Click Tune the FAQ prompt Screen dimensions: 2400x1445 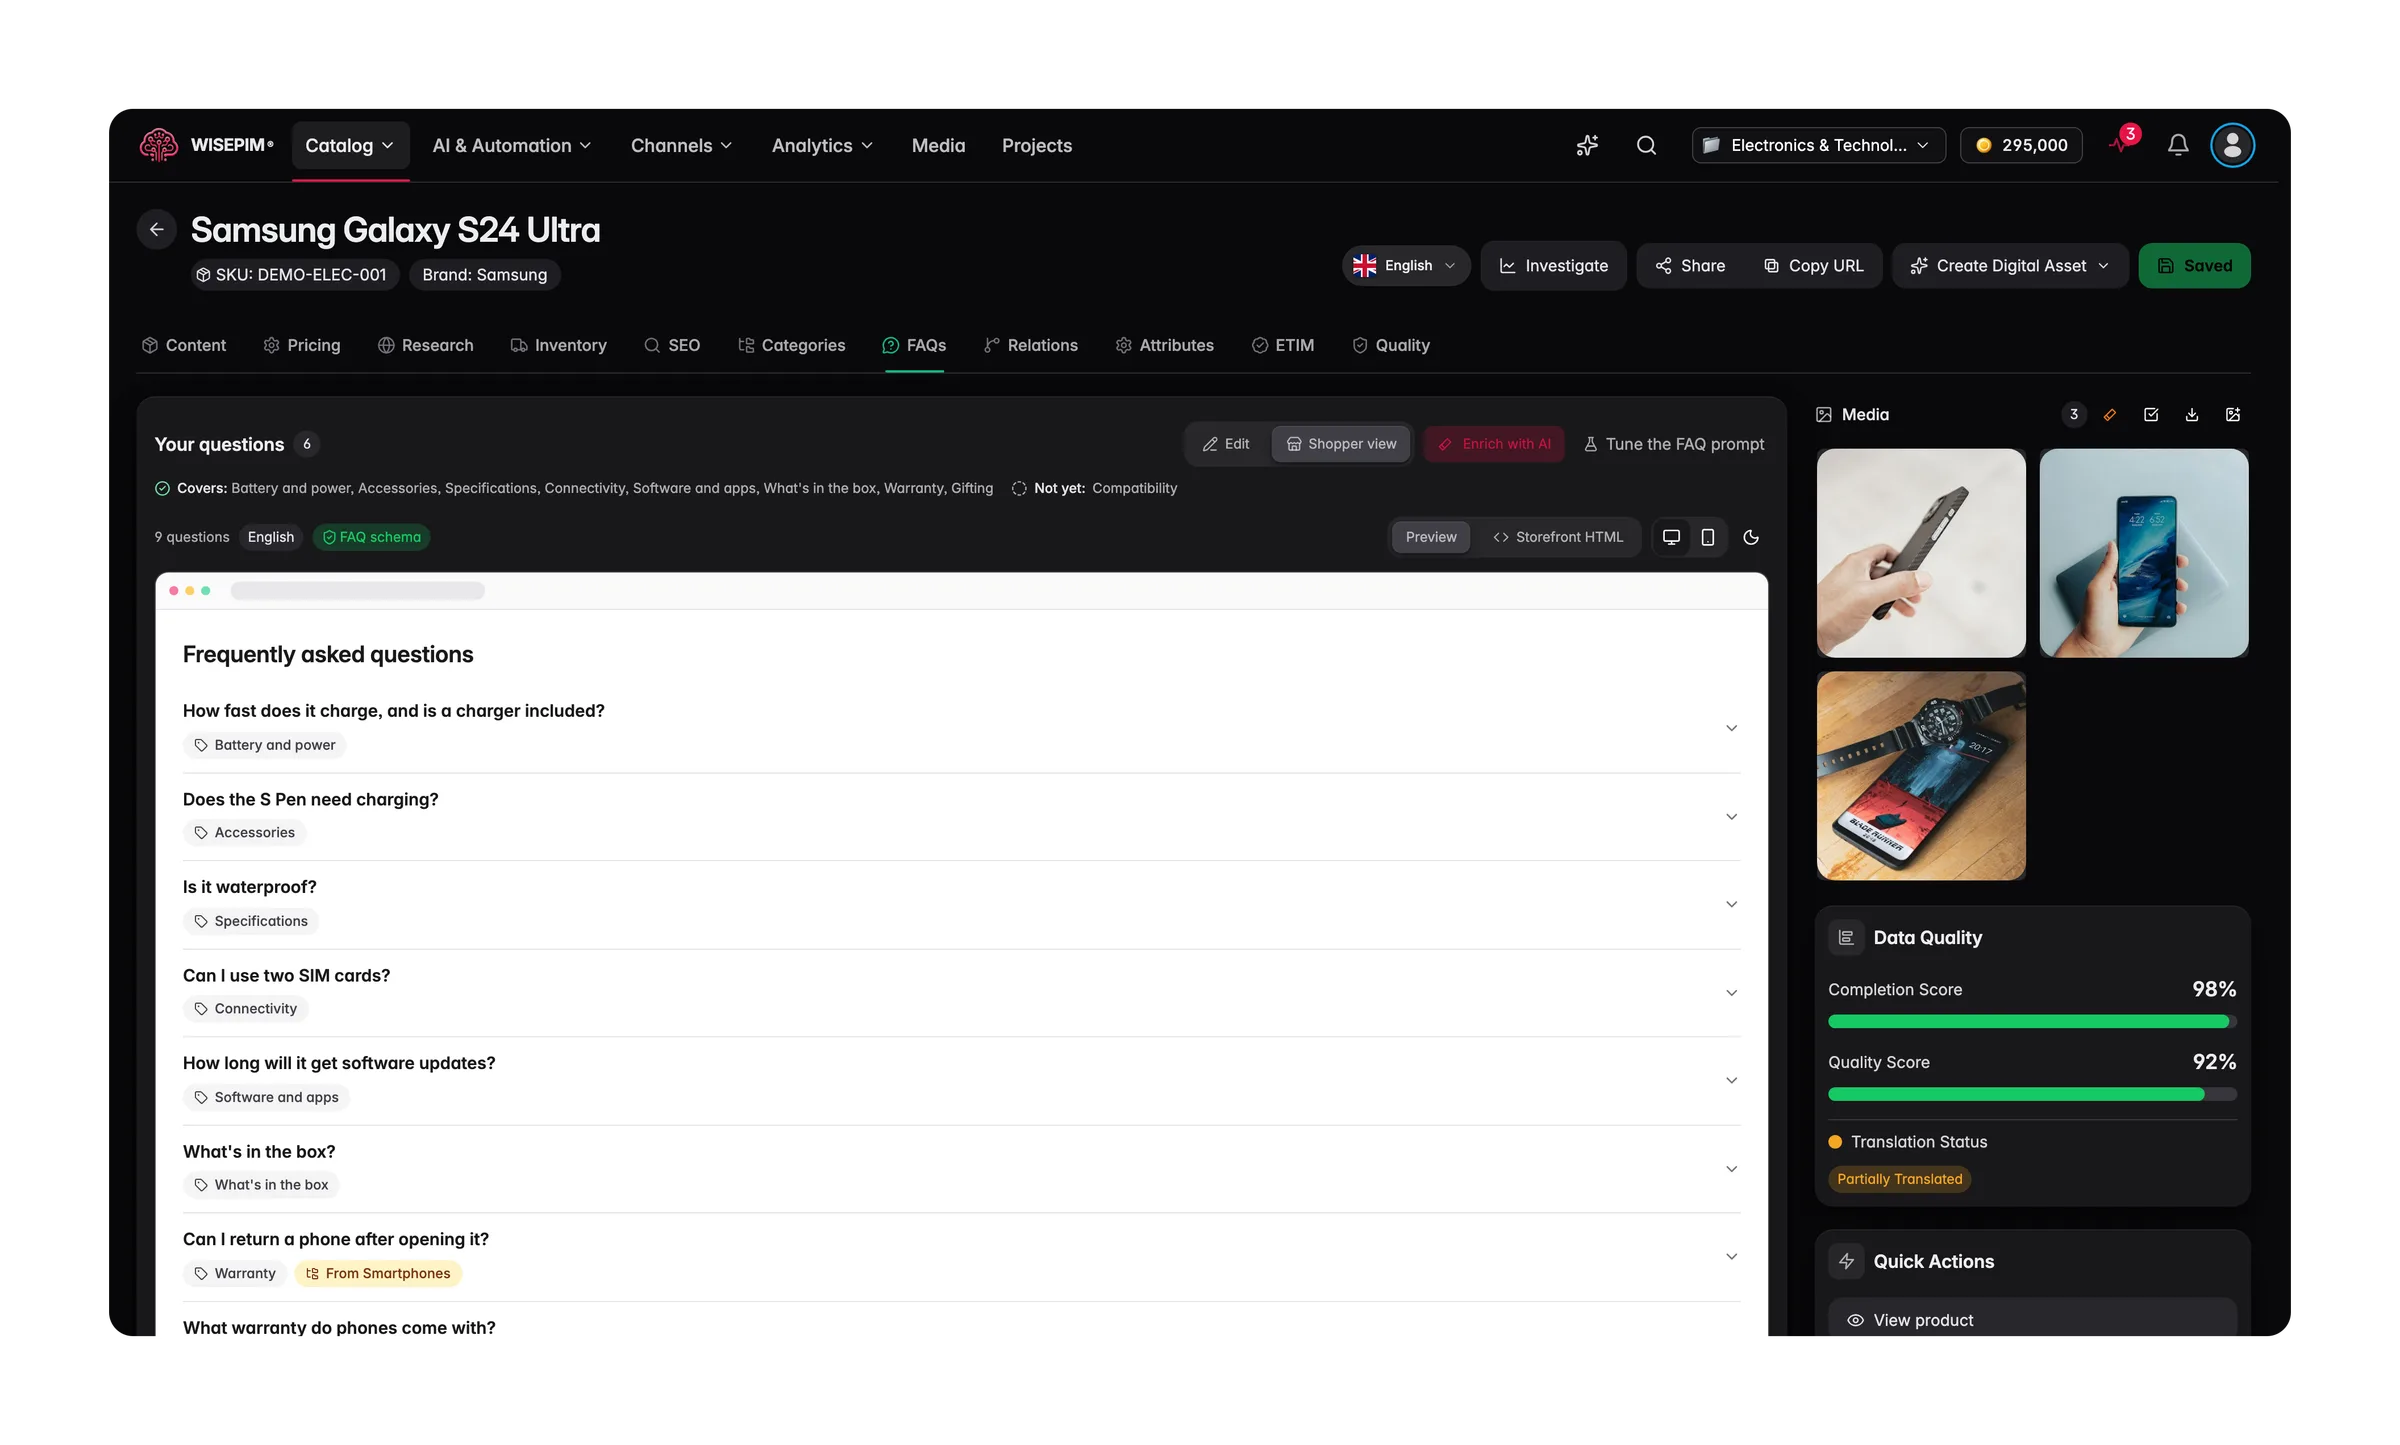click(1675, 444)
